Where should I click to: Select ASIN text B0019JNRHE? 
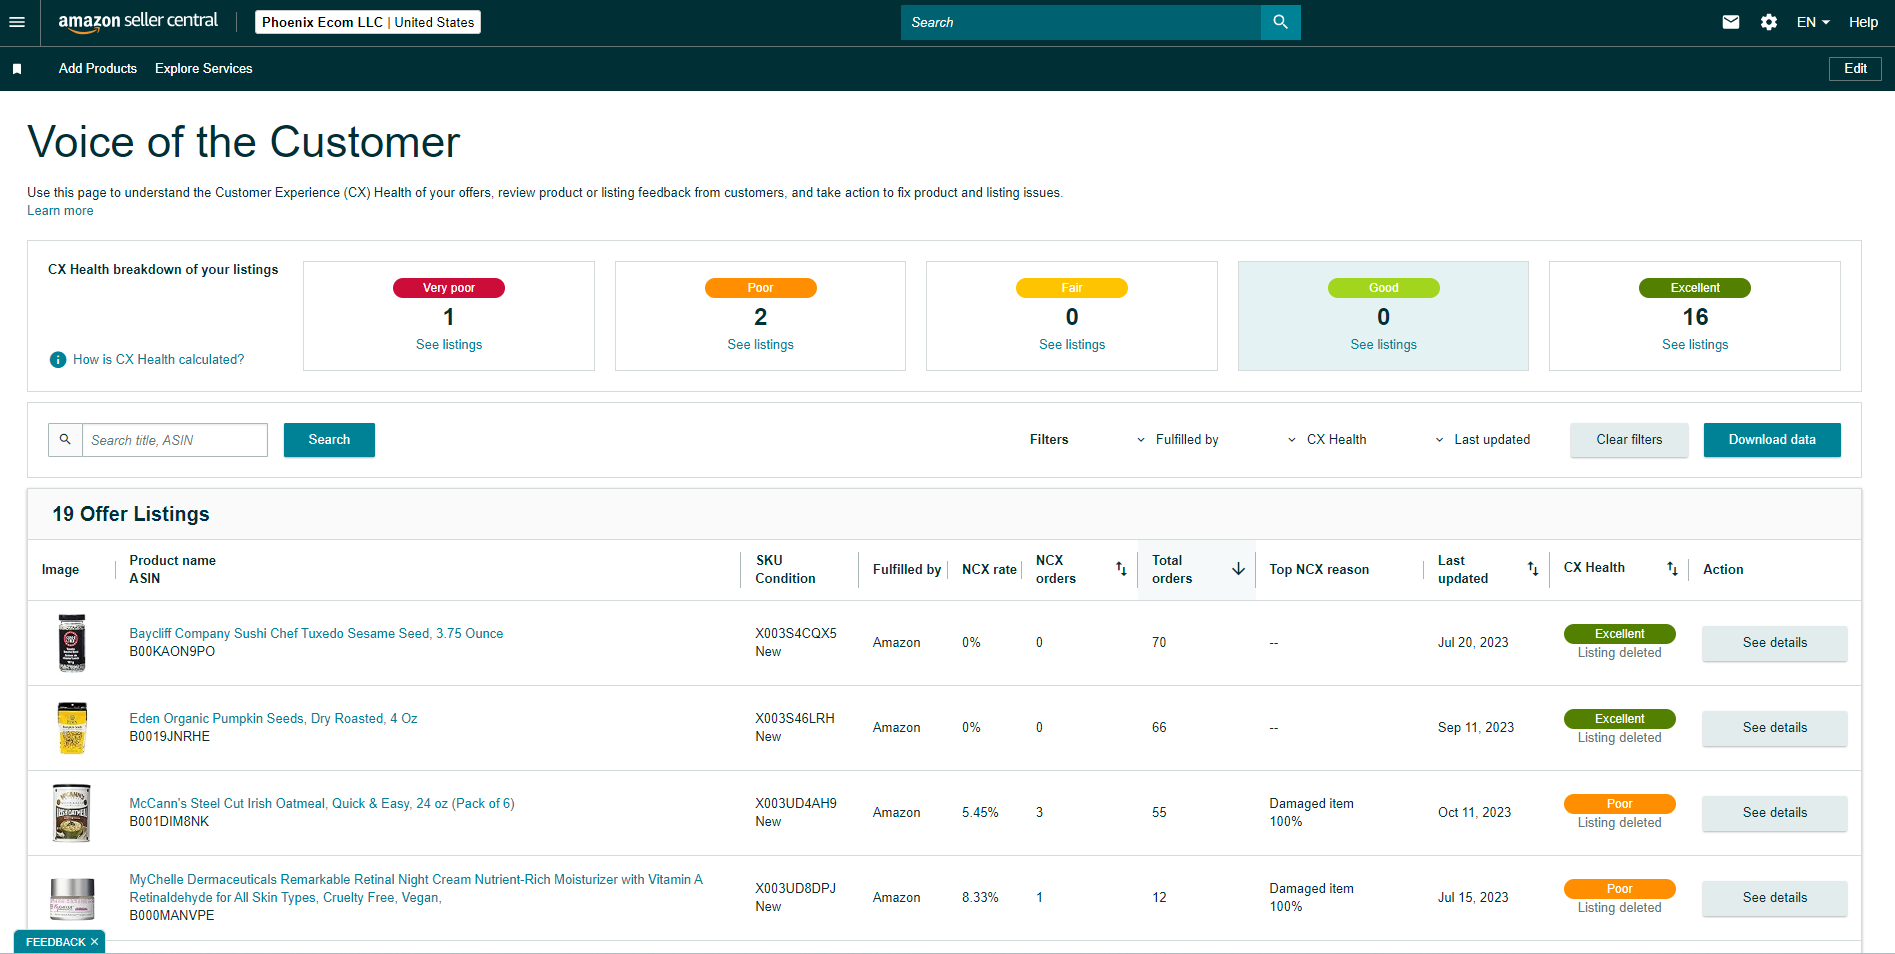(170, 737)
